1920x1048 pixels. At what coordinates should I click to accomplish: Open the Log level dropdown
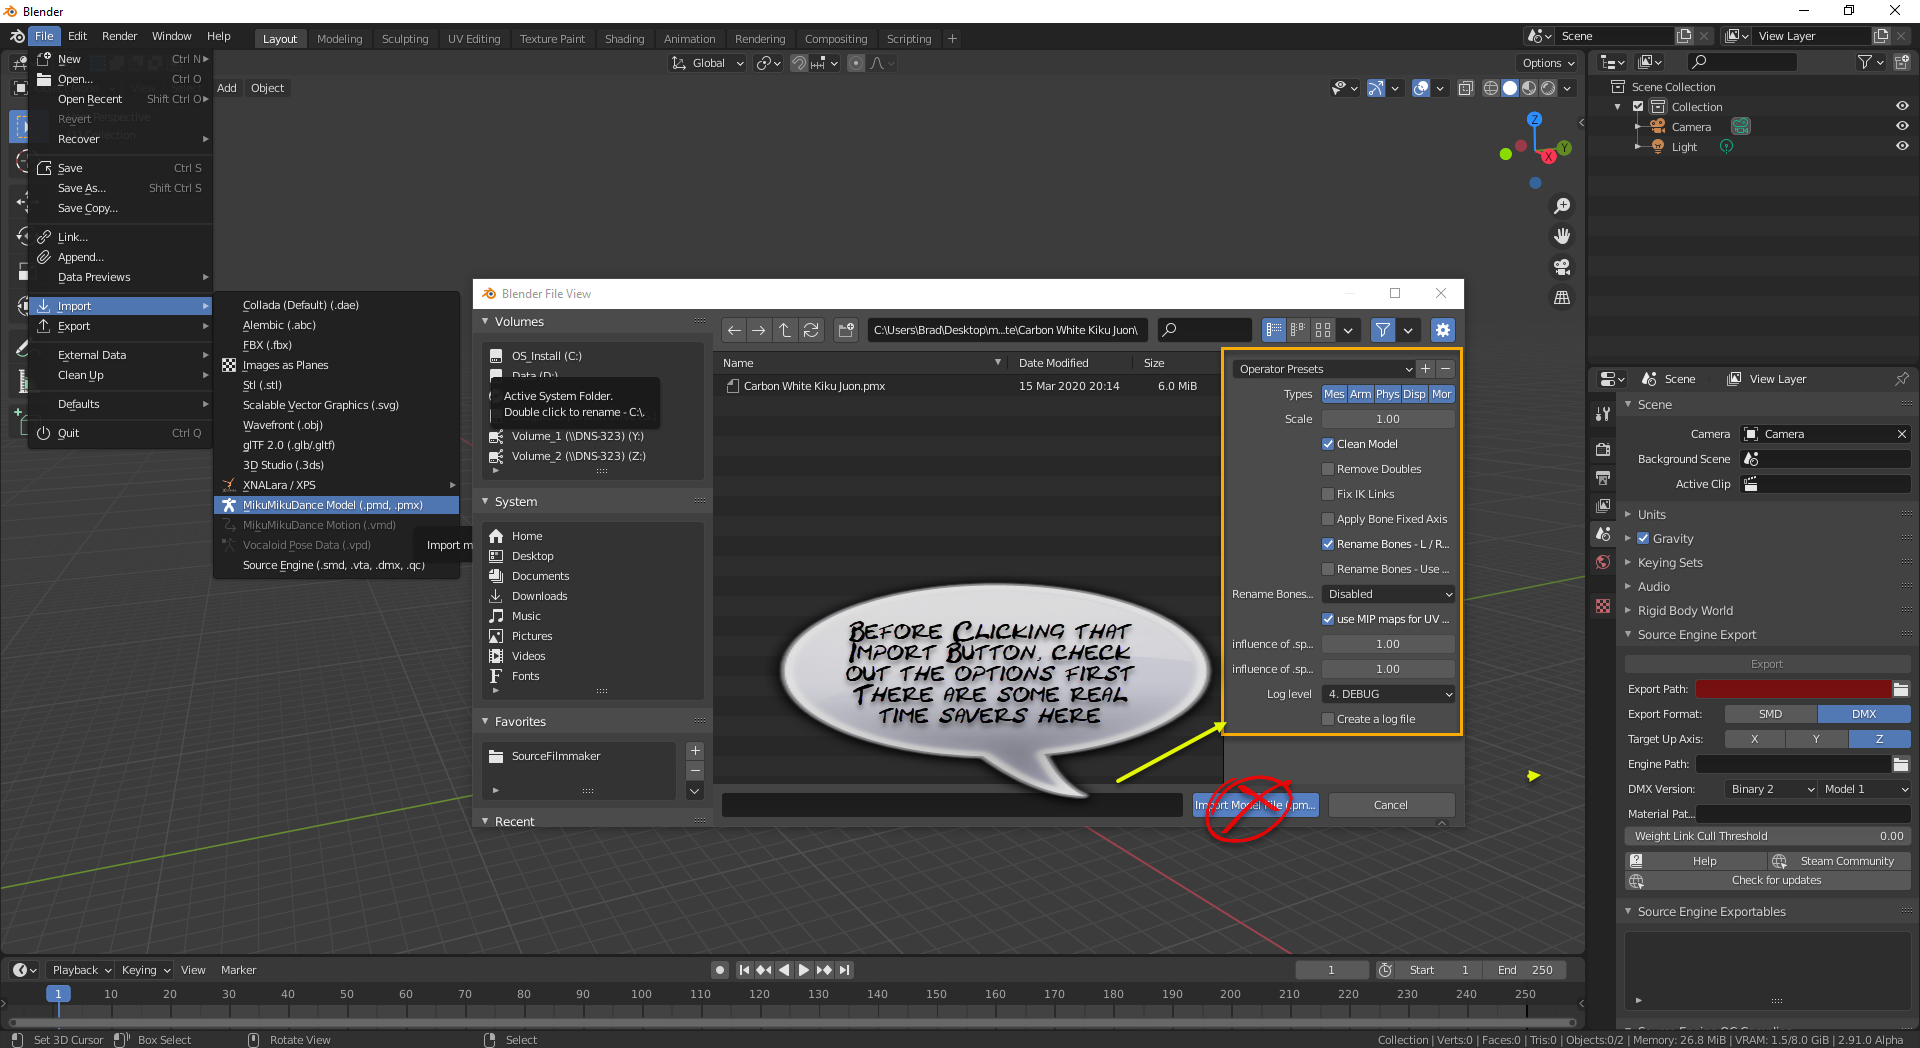click(1388, 694)
